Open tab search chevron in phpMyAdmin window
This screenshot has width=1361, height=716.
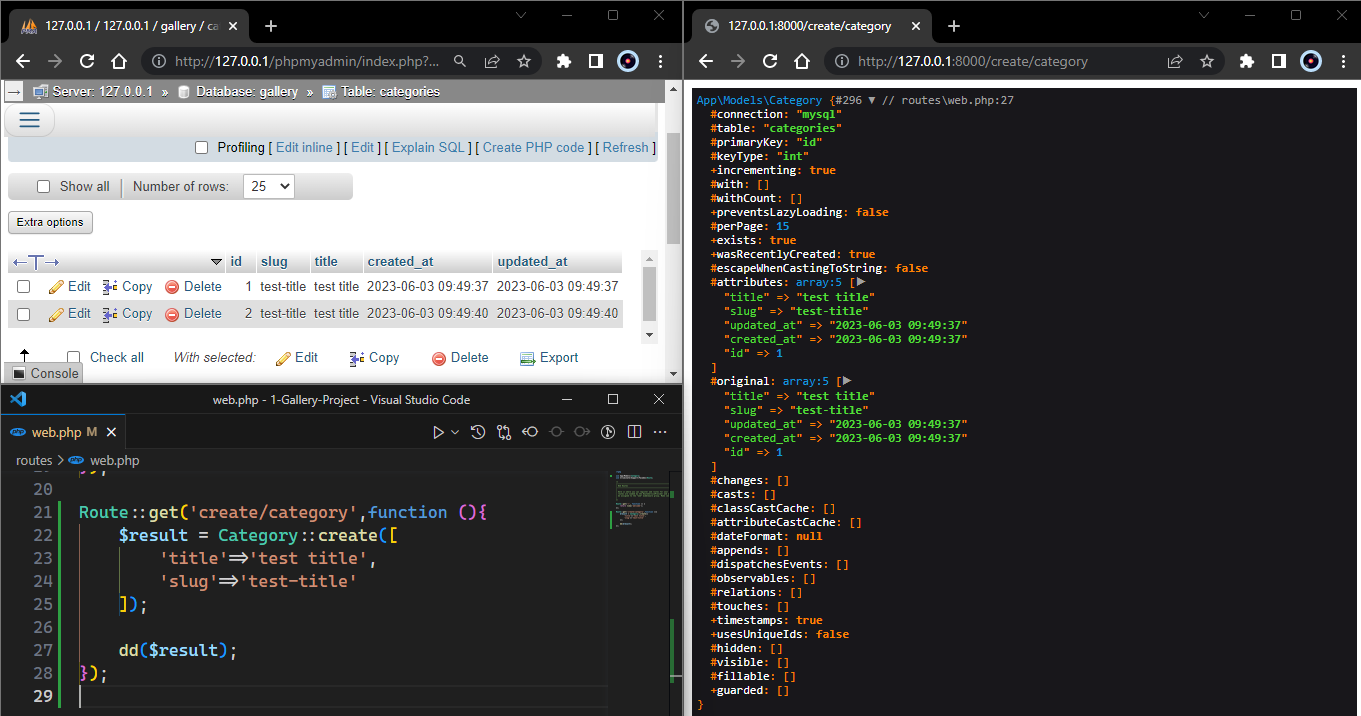click(x=521, y=15)
